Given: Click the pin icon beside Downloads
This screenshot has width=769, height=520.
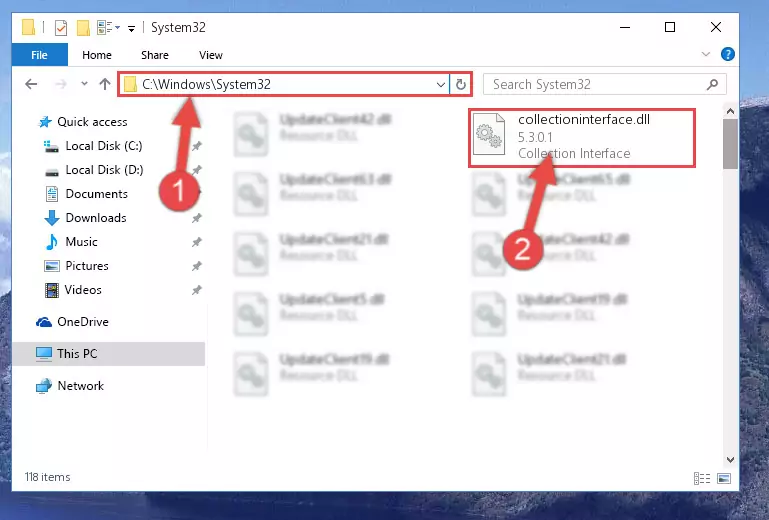Looking at the screenshot, I should pyautogui.click(x=197, y=218).
